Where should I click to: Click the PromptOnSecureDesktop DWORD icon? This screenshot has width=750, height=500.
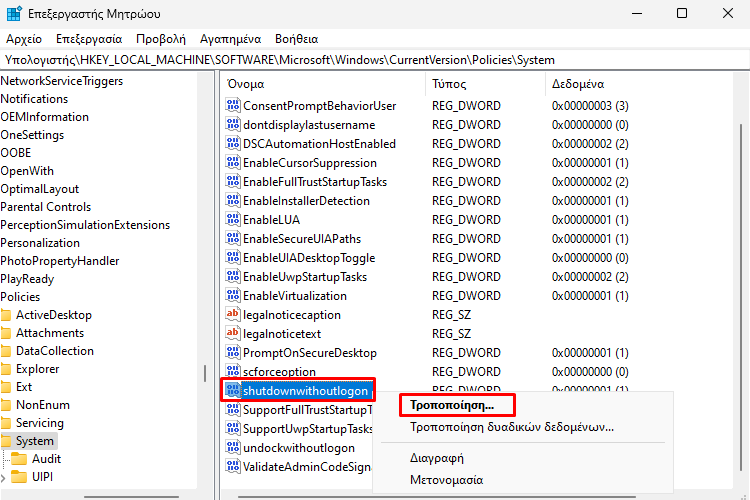[233, 352]
